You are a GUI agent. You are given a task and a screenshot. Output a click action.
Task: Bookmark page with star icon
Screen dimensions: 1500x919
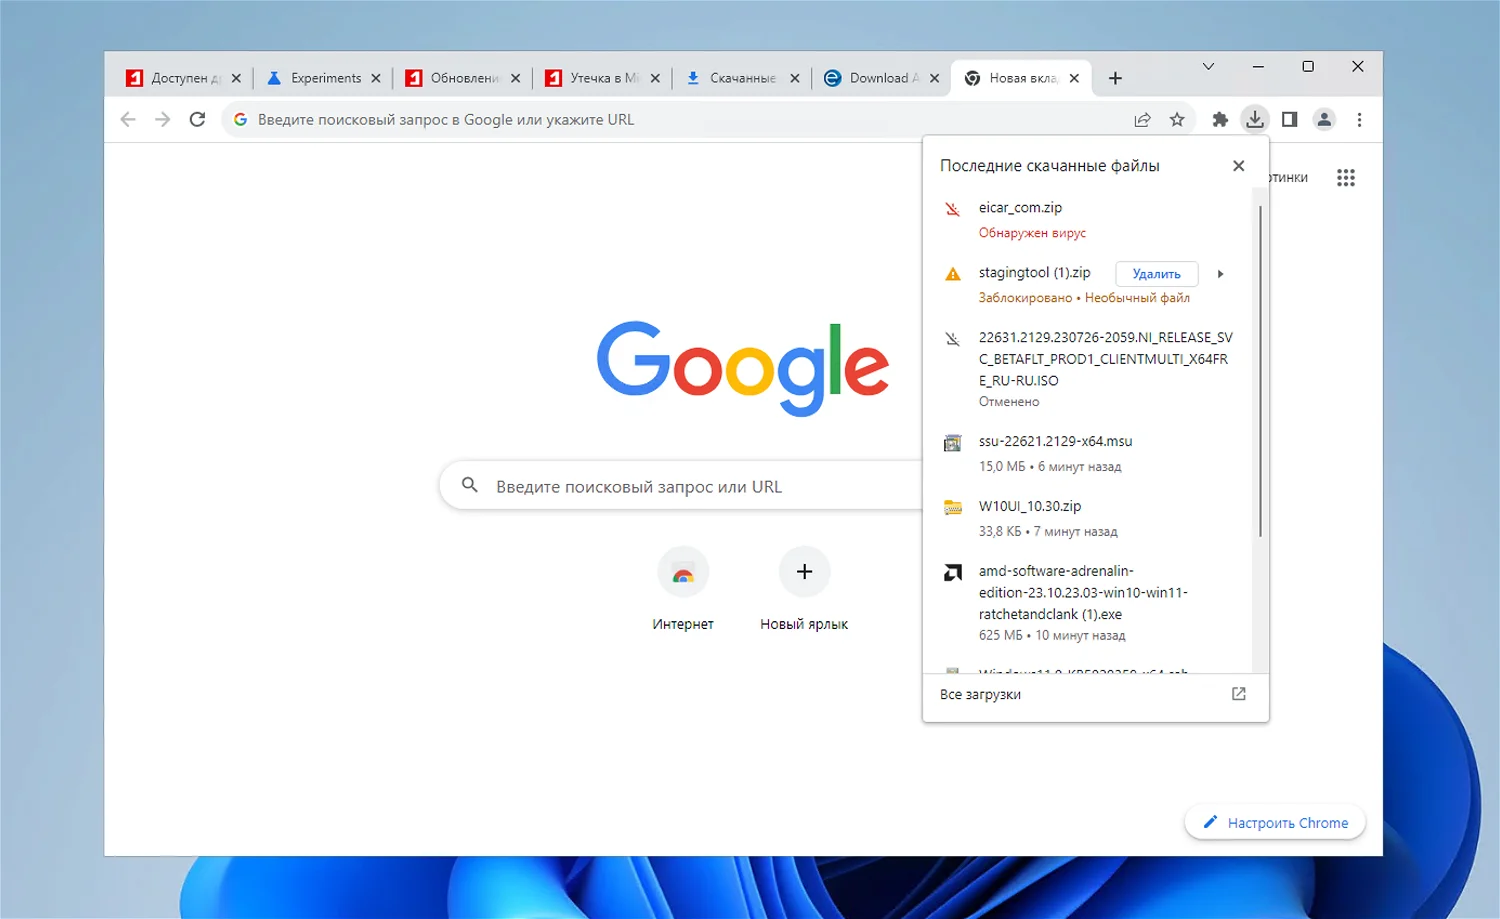coord(1177,120)
